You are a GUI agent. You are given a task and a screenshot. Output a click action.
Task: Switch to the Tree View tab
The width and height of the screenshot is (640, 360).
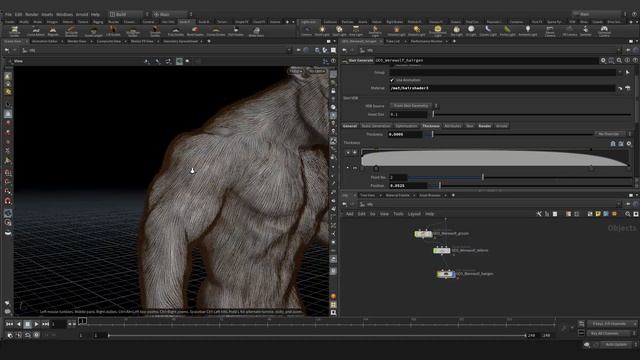(x=367, y=196)
